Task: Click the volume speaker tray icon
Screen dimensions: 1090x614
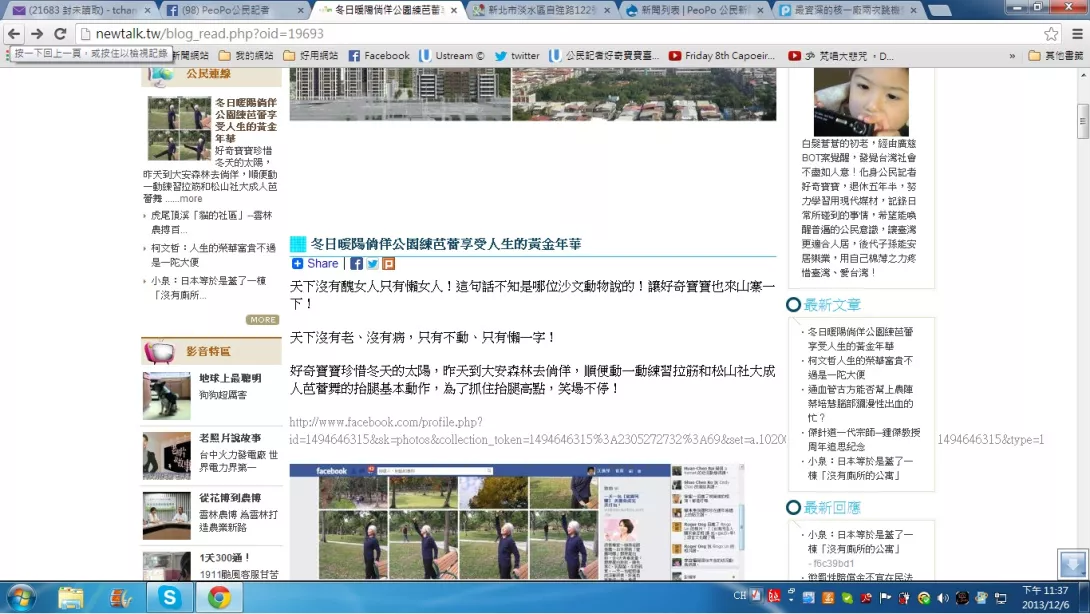Action: tap(943, 597)
